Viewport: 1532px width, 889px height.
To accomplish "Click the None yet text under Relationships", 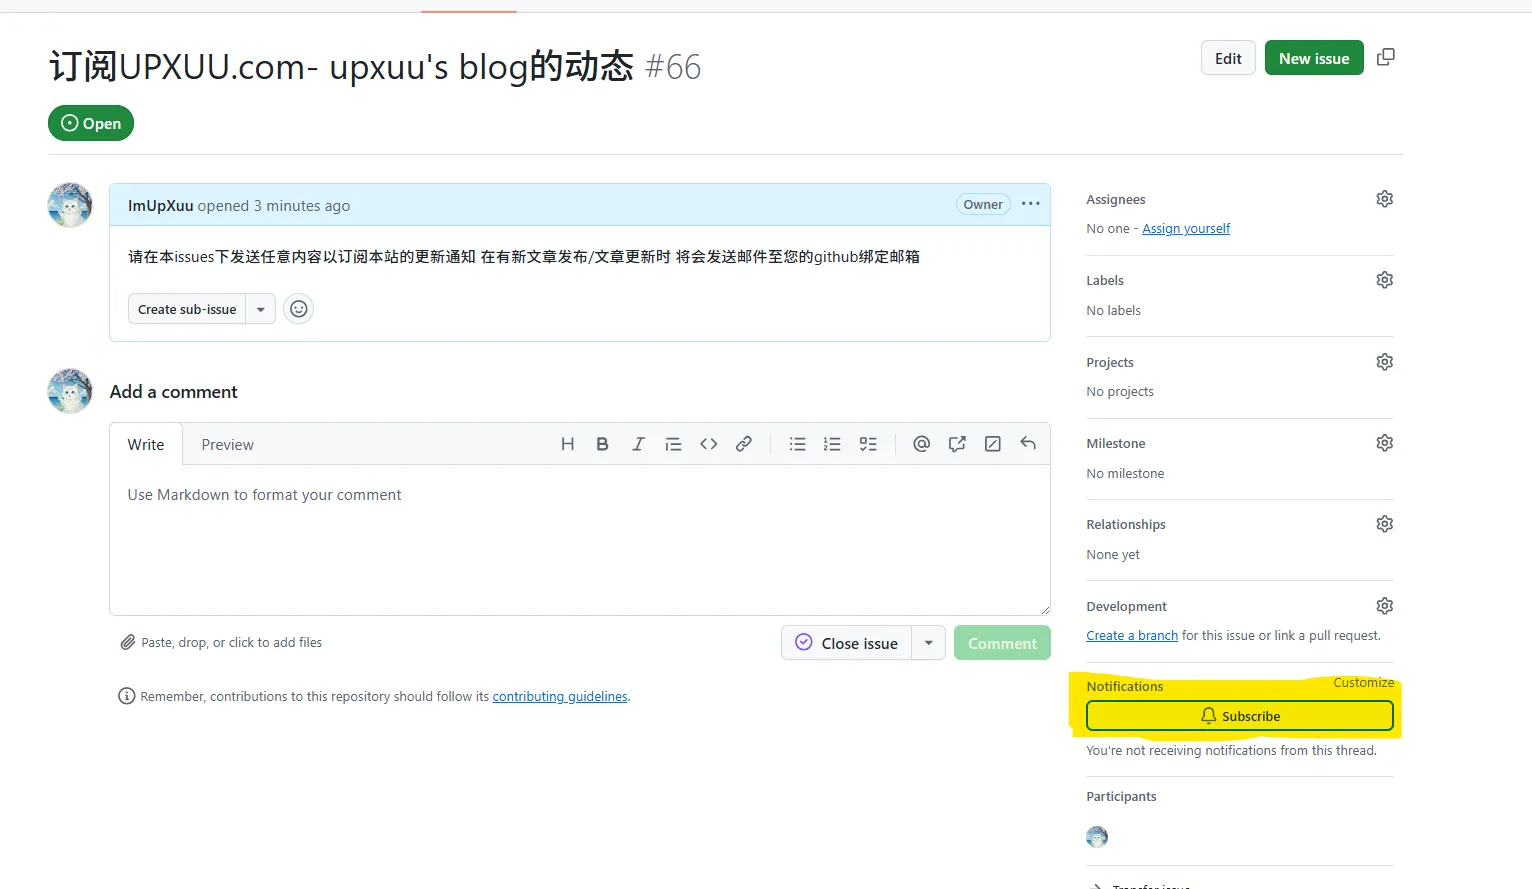I will pyautogui.click(x=1113, y=555).
